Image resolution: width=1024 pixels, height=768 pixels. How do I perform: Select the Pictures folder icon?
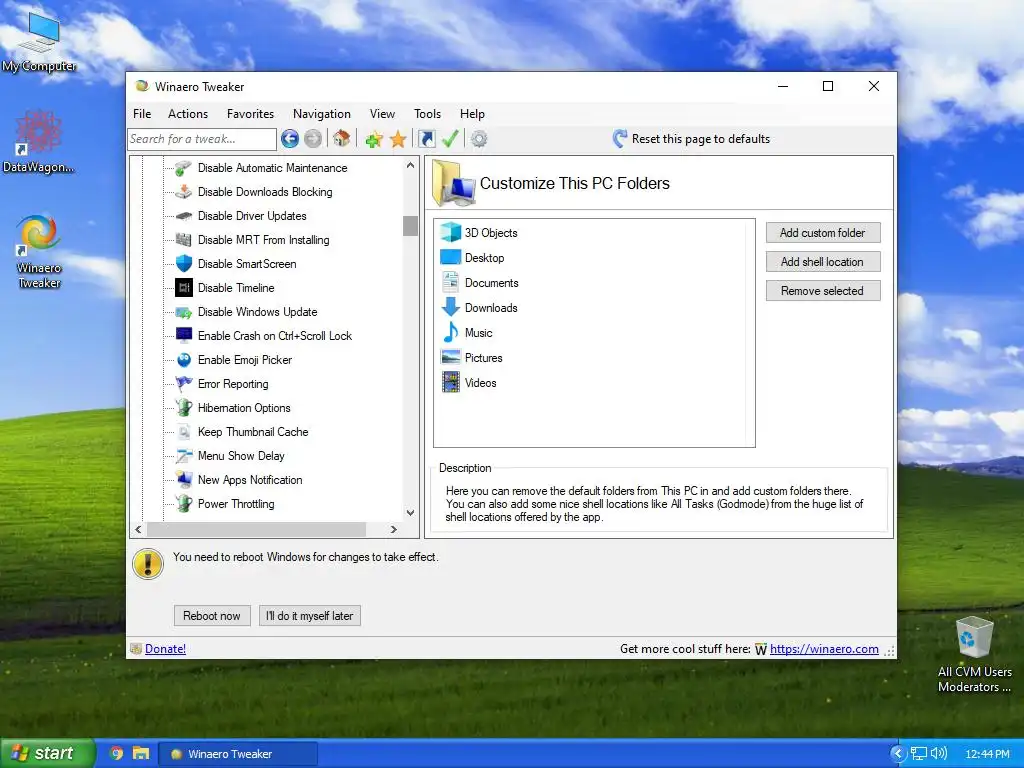click(451, 357)
